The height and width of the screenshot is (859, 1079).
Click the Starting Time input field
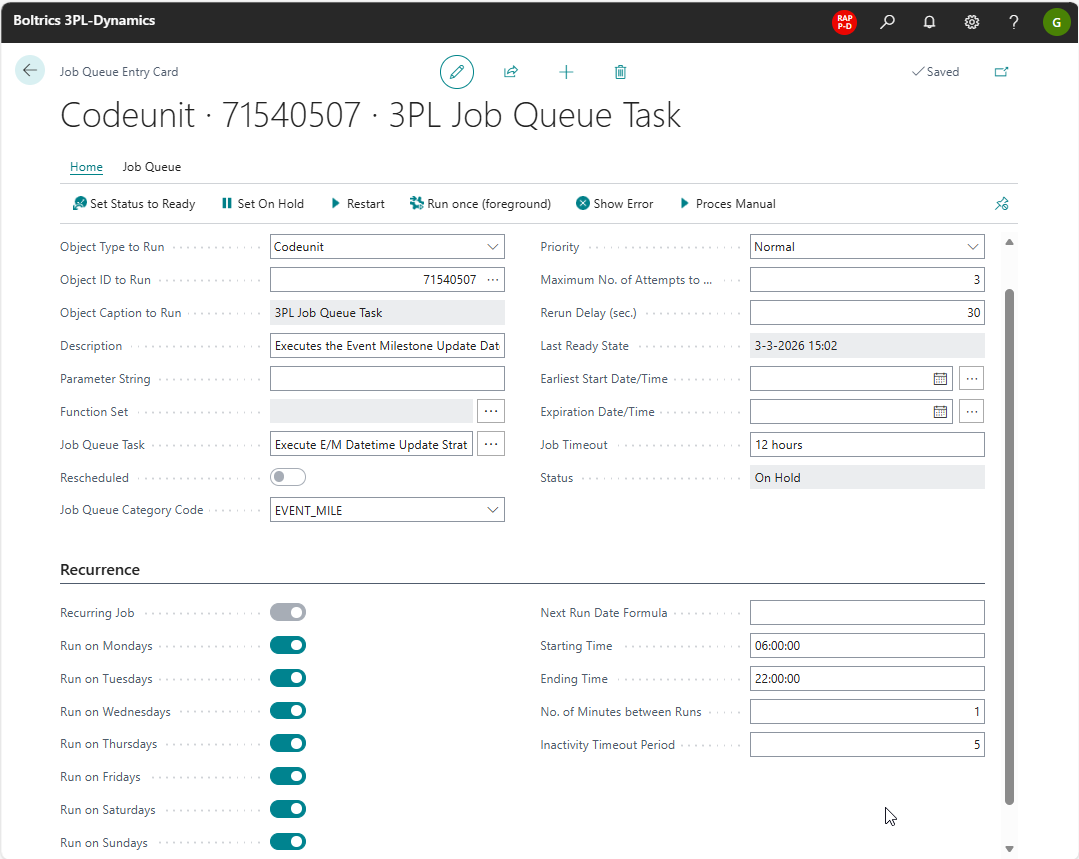click(x=866, y=646)
